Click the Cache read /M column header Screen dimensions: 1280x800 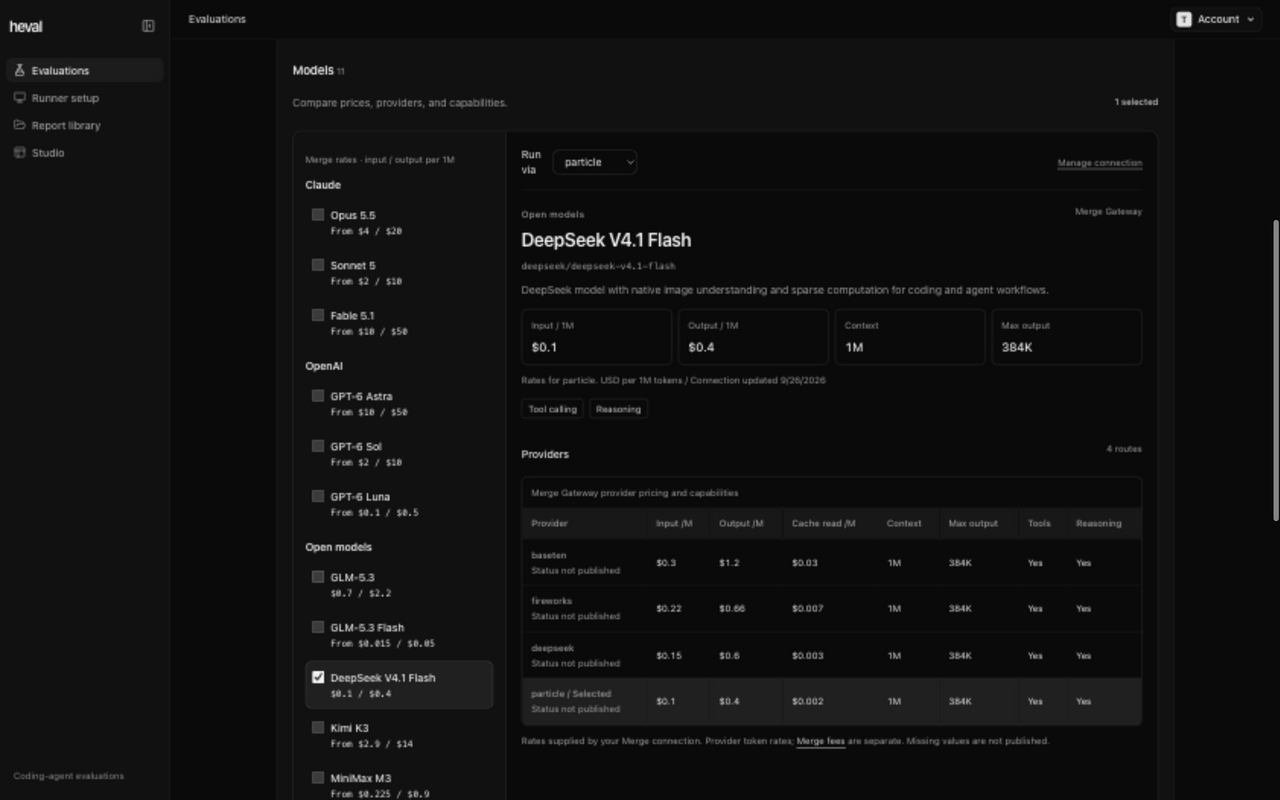(x=823, y=523)
